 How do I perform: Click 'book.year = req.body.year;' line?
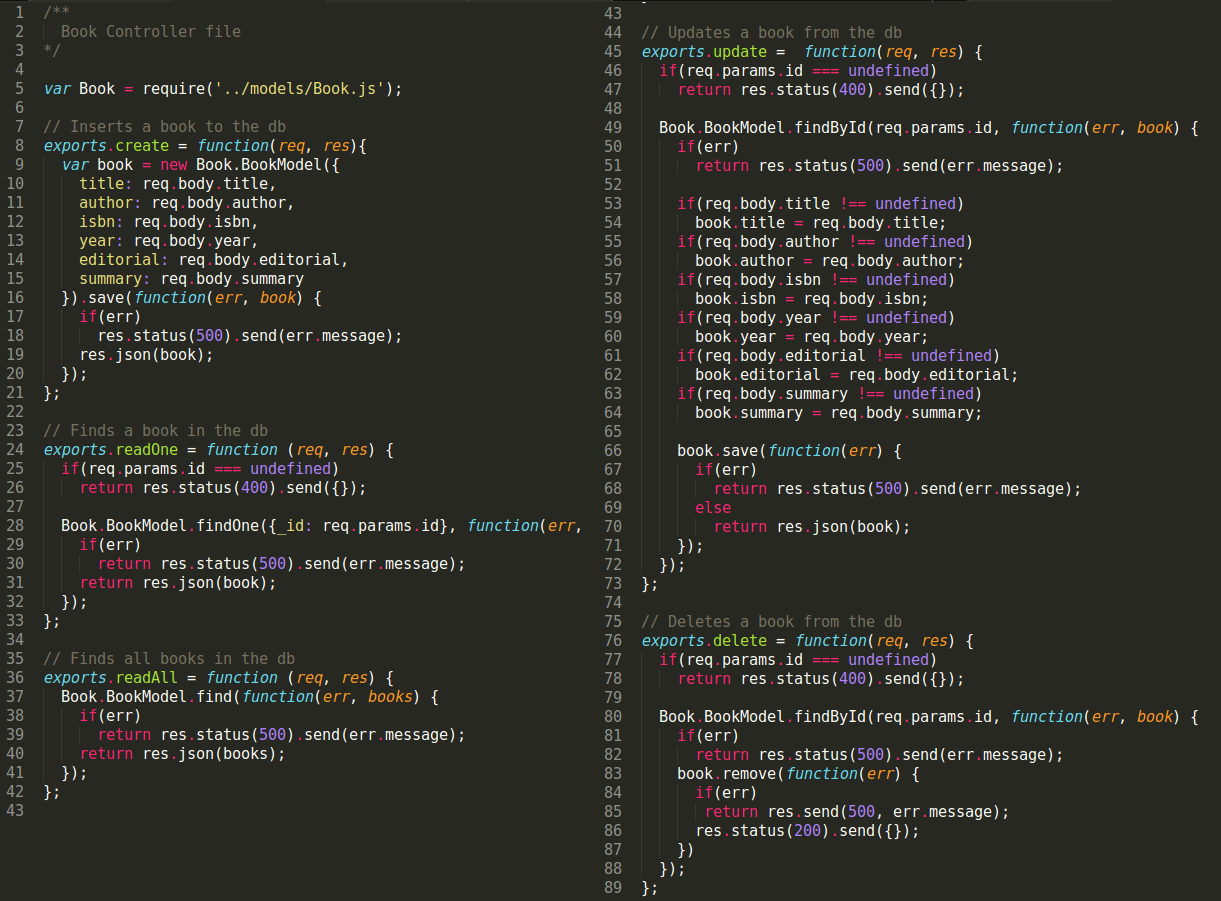coord(812,336)
